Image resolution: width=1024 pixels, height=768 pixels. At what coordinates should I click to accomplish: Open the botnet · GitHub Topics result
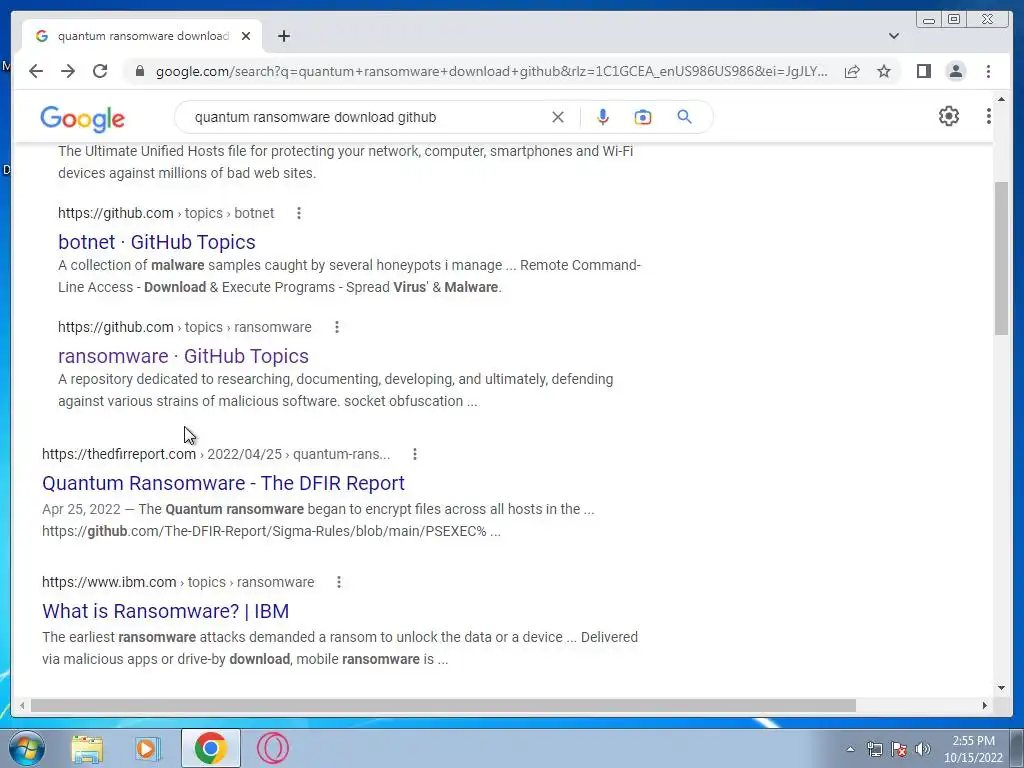point(157,242)
